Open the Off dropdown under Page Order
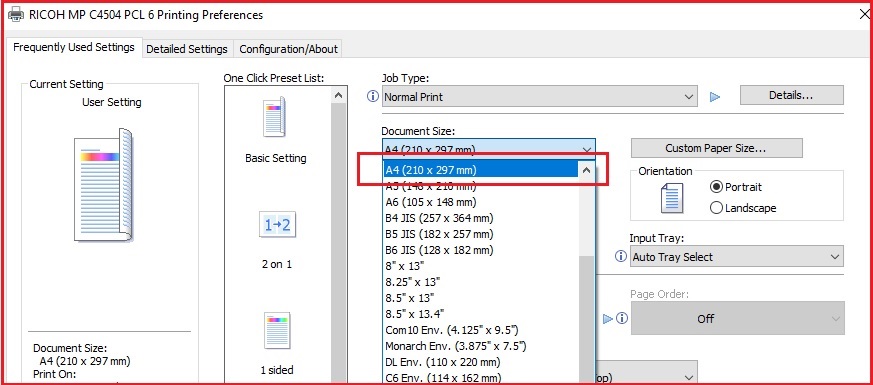Screen dimensions: 873x385 tap(737, 318)
